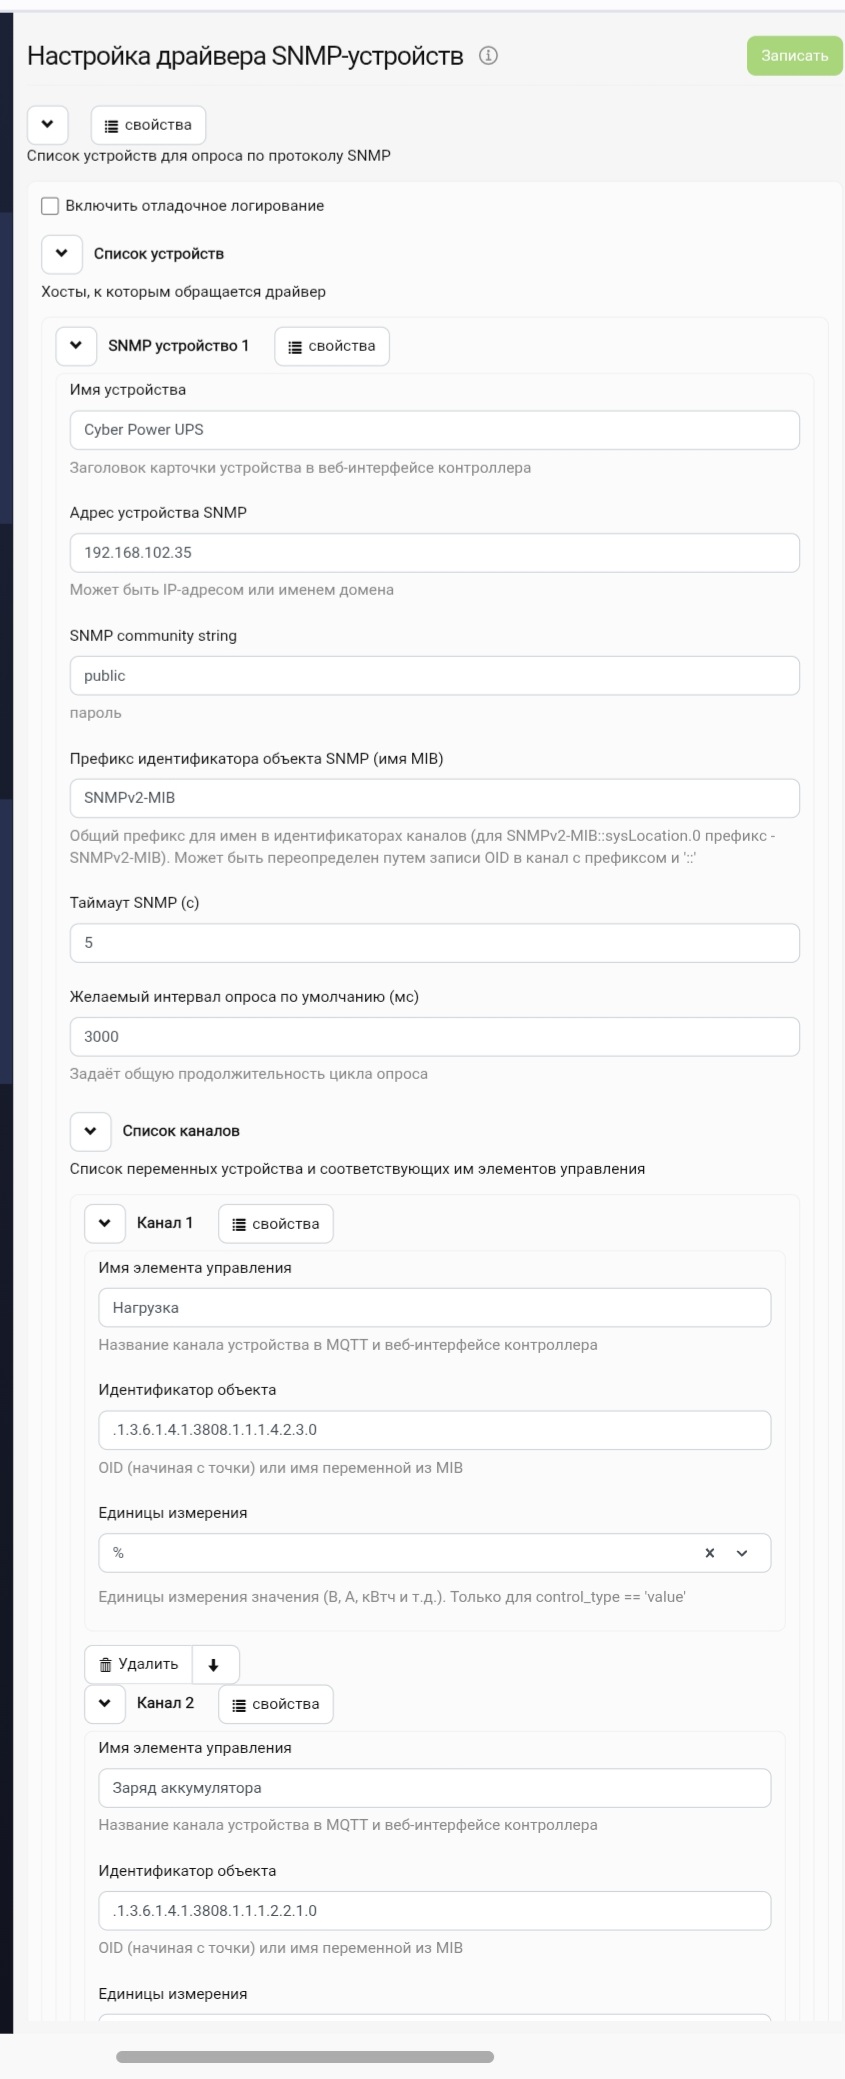Click the SNMP community string field
The width and height of the screenshot is (845, 2079).
tap(435, 676)
